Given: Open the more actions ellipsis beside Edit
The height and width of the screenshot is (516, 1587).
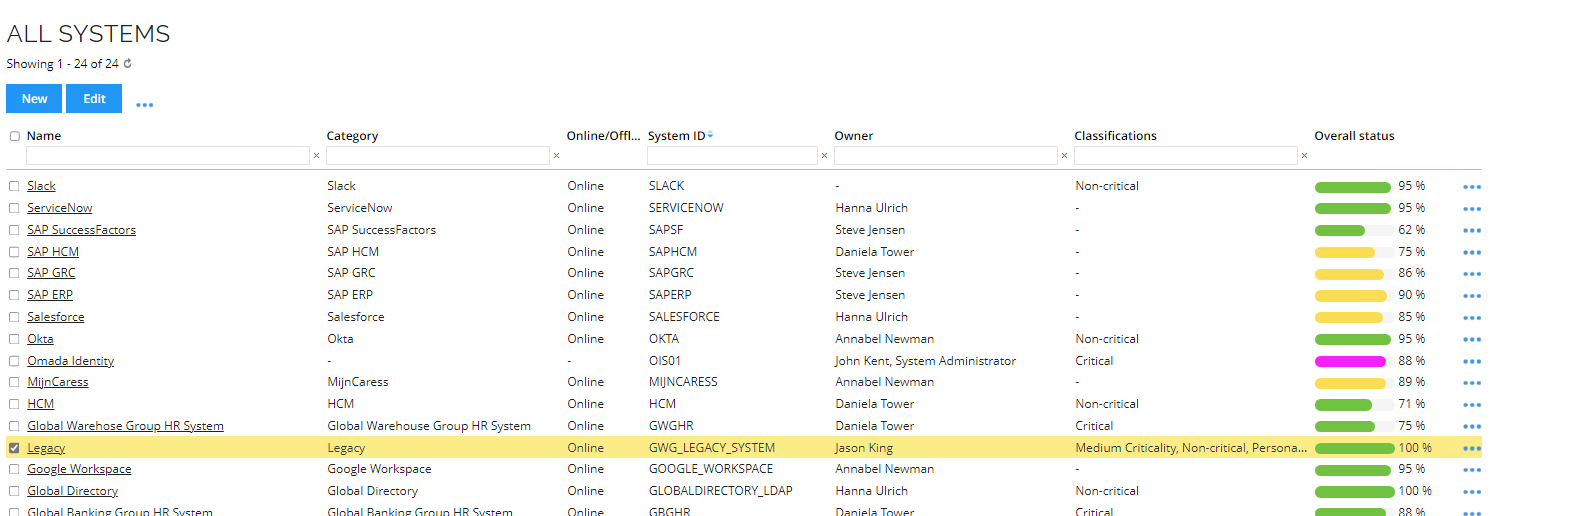Looking at the screenshot, I should click(x=145, y=104).
